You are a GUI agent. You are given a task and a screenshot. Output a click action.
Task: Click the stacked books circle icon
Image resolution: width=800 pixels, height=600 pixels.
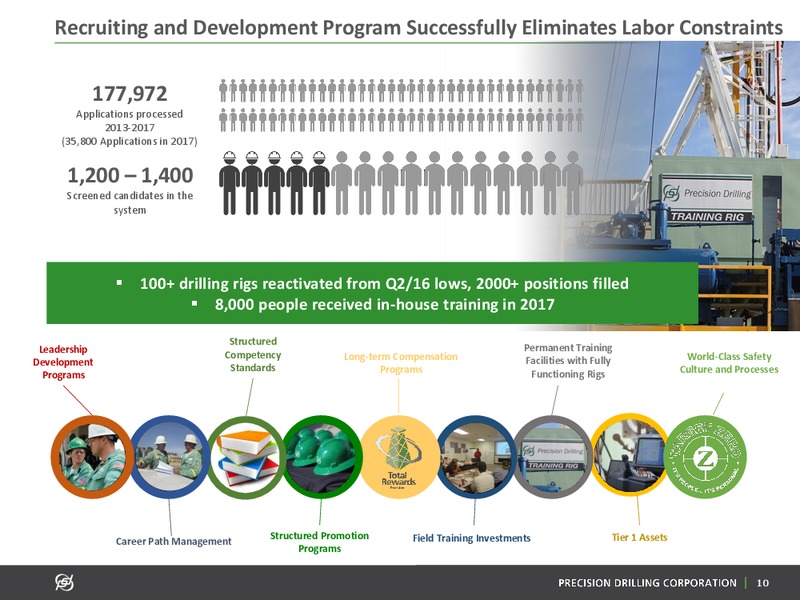pos(246,458)
